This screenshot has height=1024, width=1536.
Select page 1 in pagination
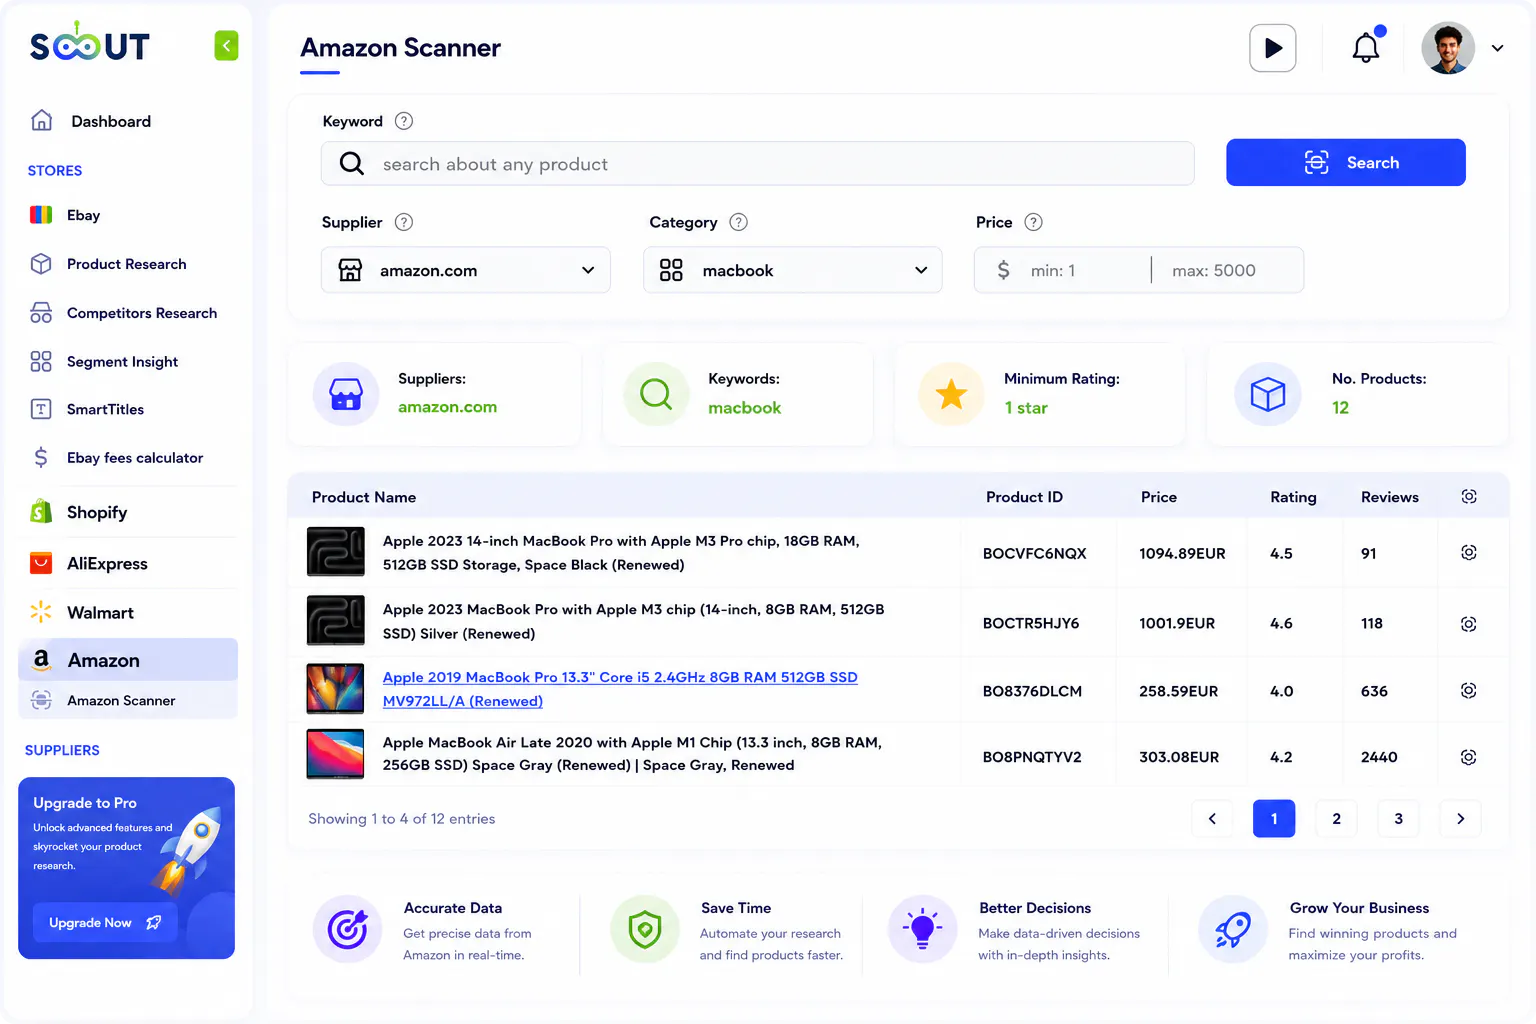tap(1274, 819)
